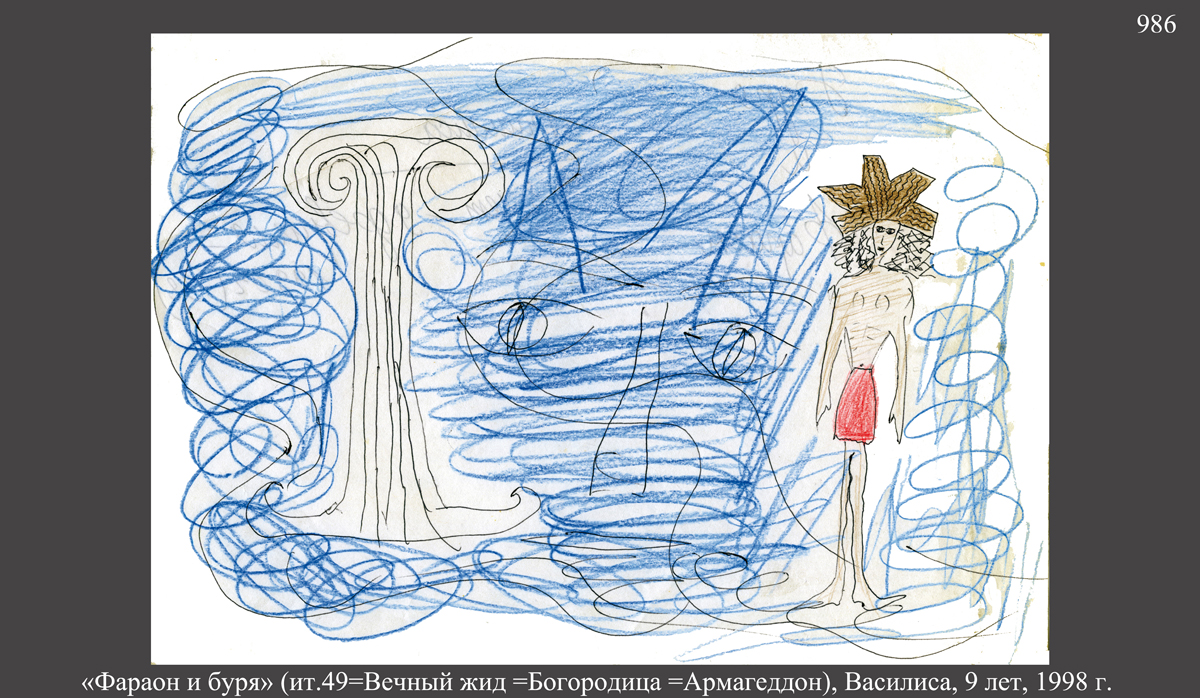Viewport: 1200px width, 698px height.
Task: Click the slide number 986
Action: pyautogui.click(x=1156, y=26)
